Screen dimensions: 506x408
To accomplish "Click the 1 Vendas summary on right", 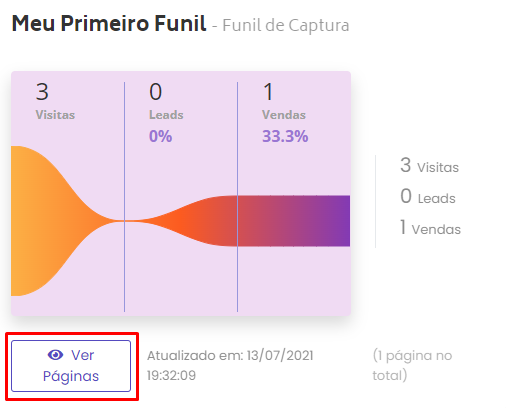I will point(430,227).
